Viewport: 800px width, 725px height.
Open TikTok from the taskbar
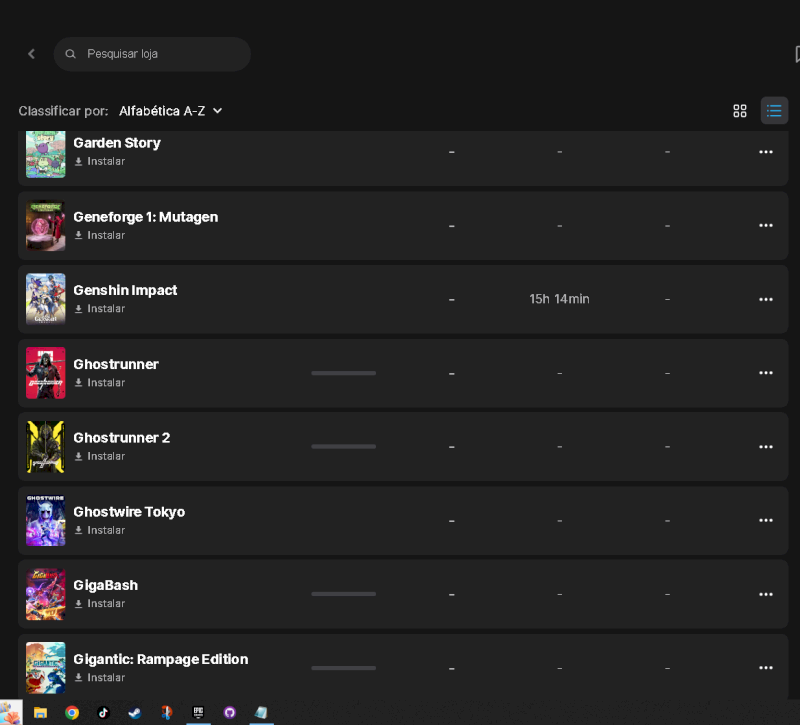click(x=104, y=712)
